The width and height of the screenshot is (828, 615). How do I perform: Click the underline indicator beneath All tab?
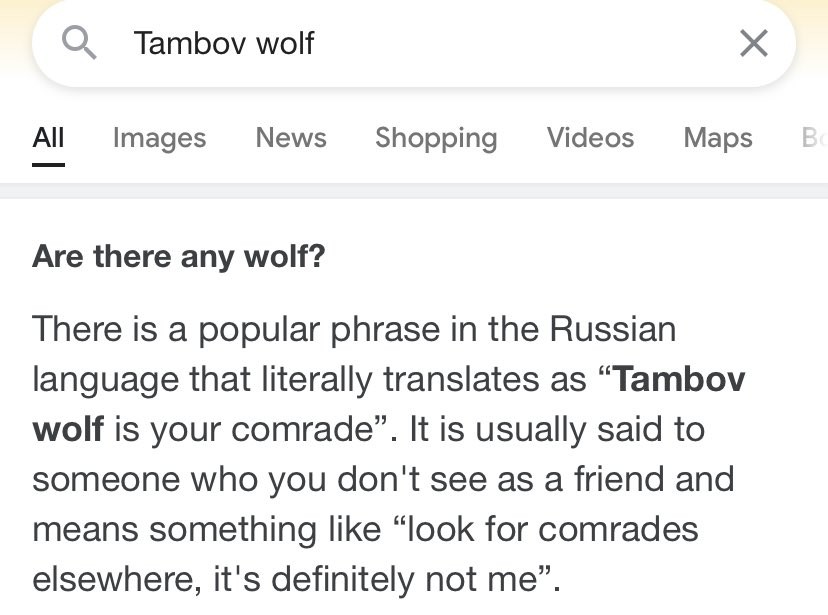tap(48, 165)
